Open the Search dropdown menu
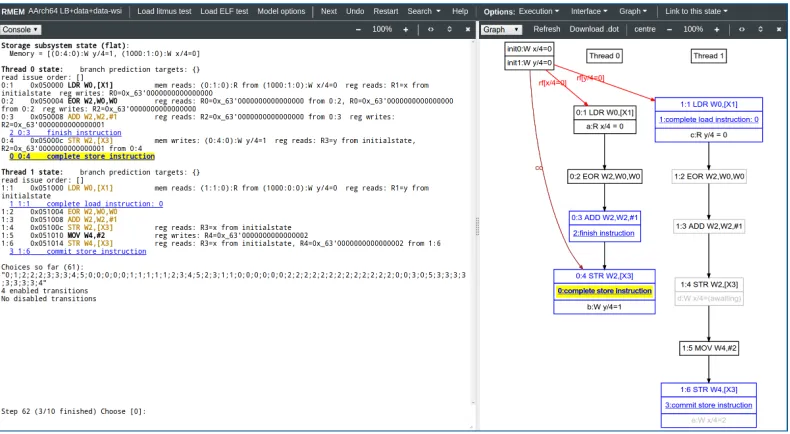 (x=424, y=11)
